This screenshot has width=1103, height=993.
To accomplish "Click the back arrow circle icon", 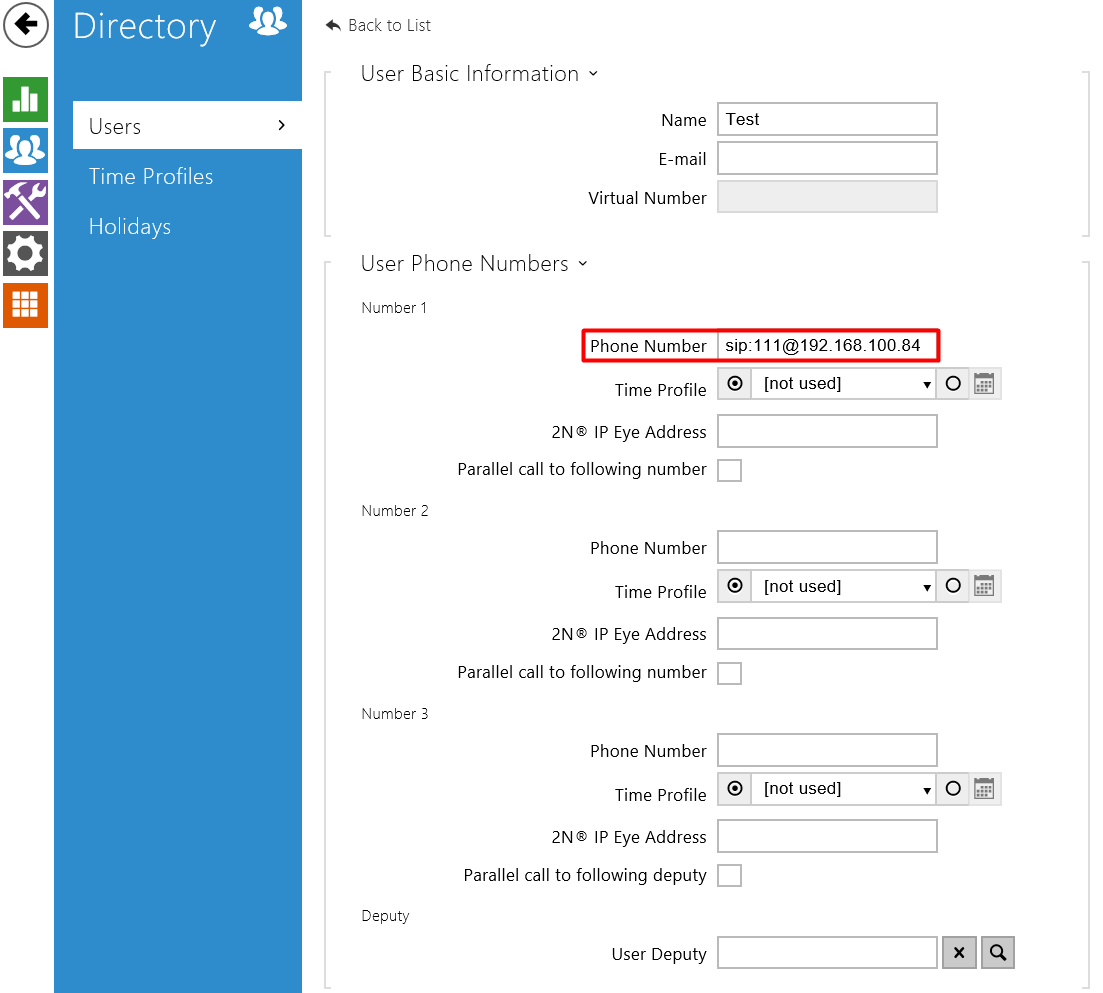I will point(25,25).
